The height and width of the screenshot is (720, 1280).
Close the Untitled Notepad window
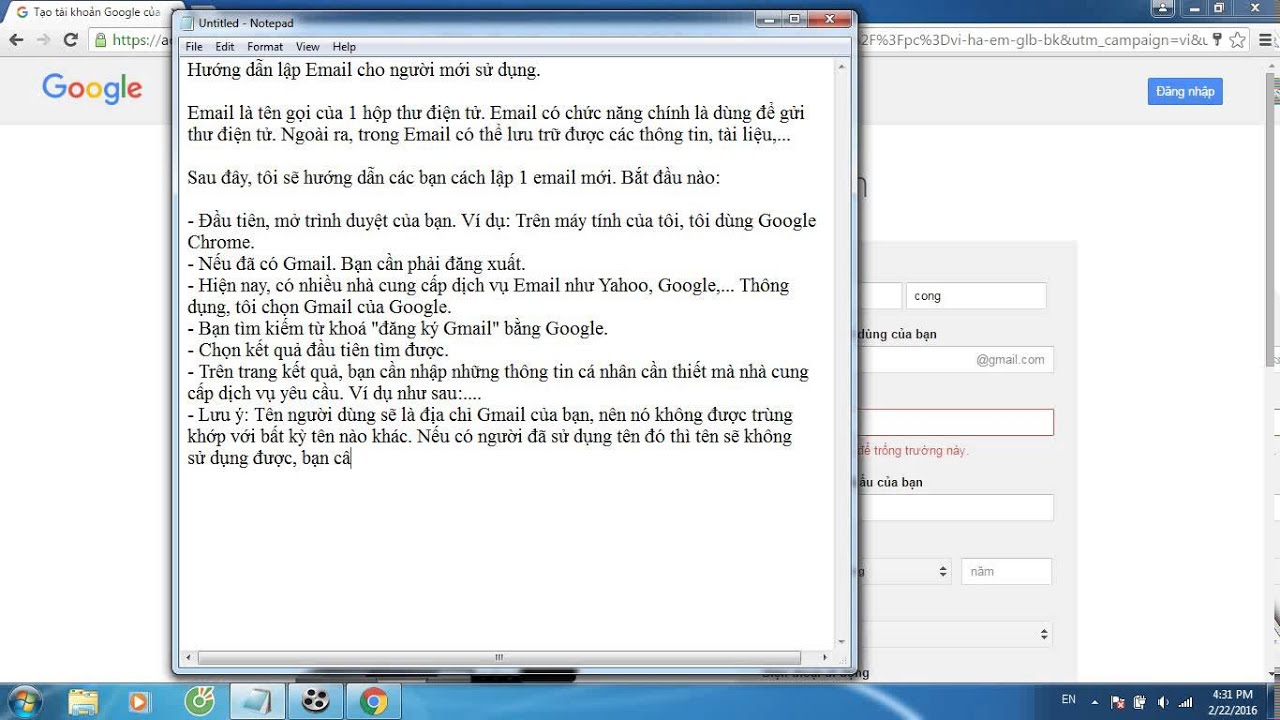coord(830,19)
